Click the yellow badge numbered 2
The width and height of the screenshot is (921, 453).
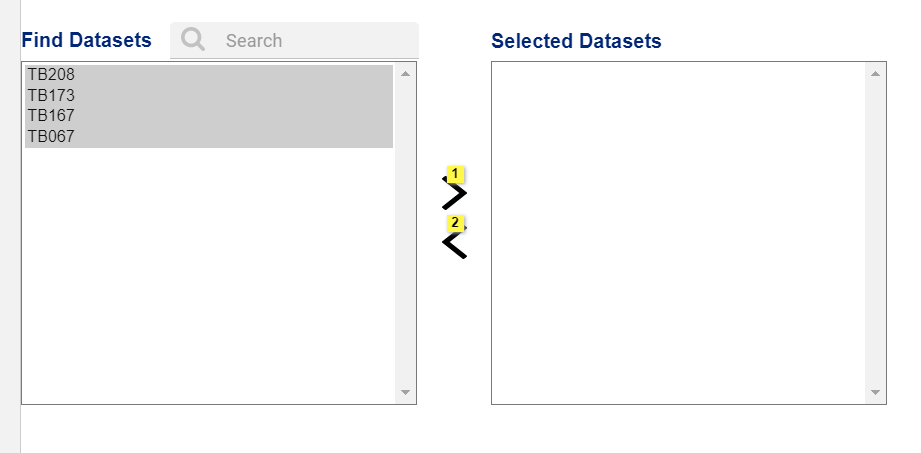[455, 223]
